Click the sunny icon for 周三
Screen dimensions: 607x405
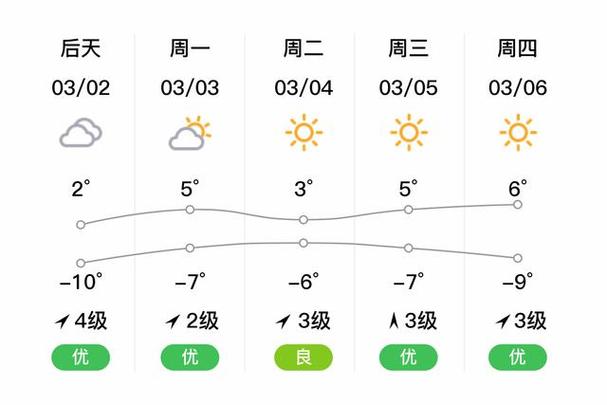click(x=408, y=132)
